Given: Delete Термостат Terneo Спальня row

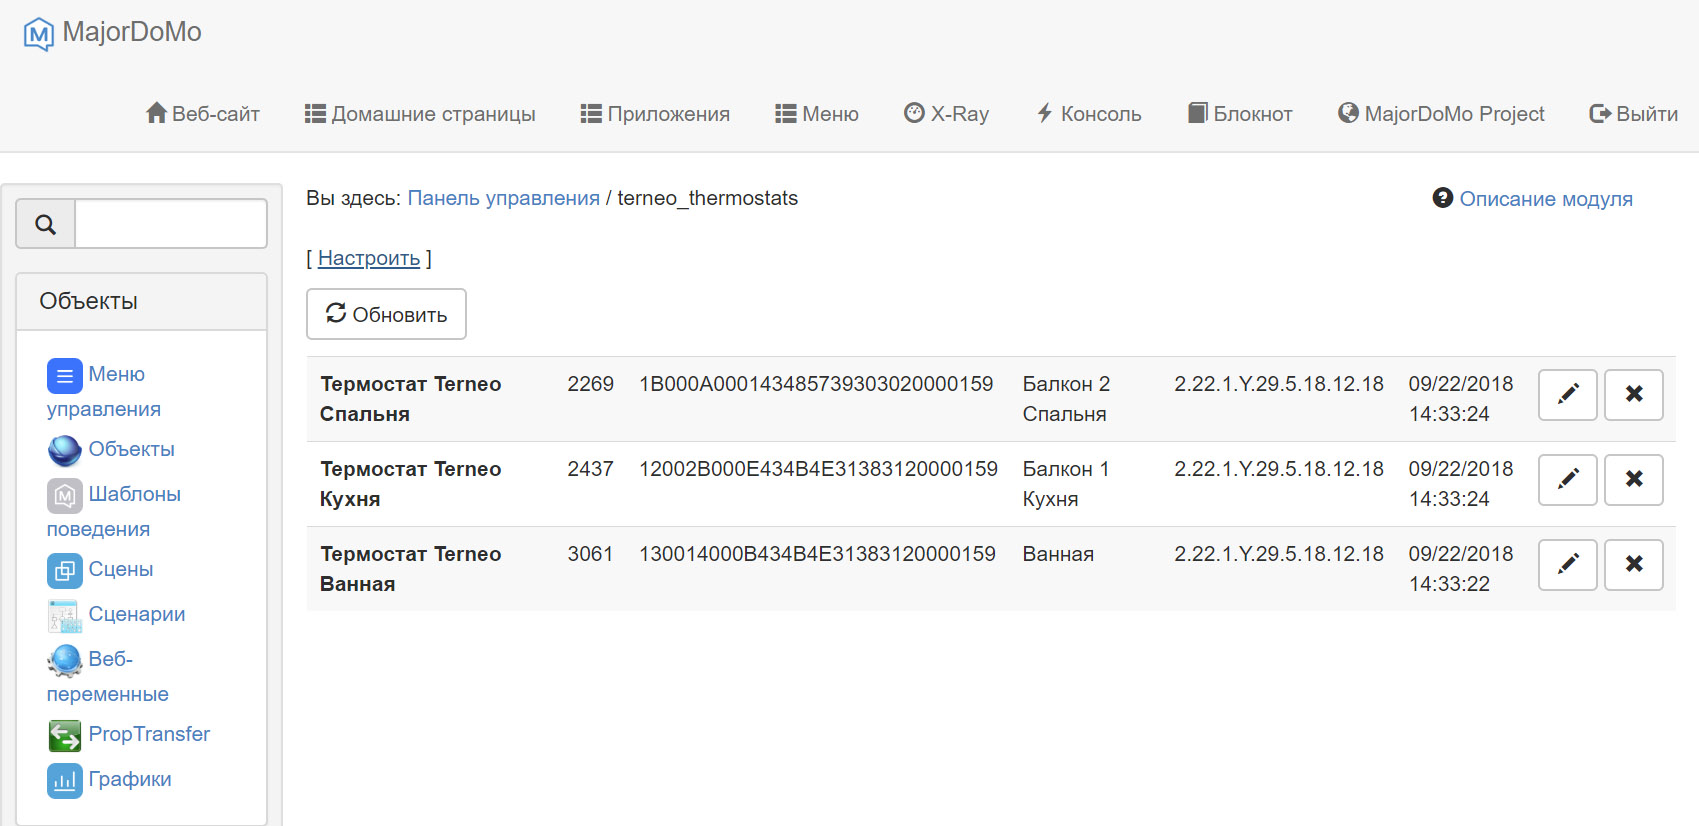Looking at the screenshot, I should [1634, 394].
